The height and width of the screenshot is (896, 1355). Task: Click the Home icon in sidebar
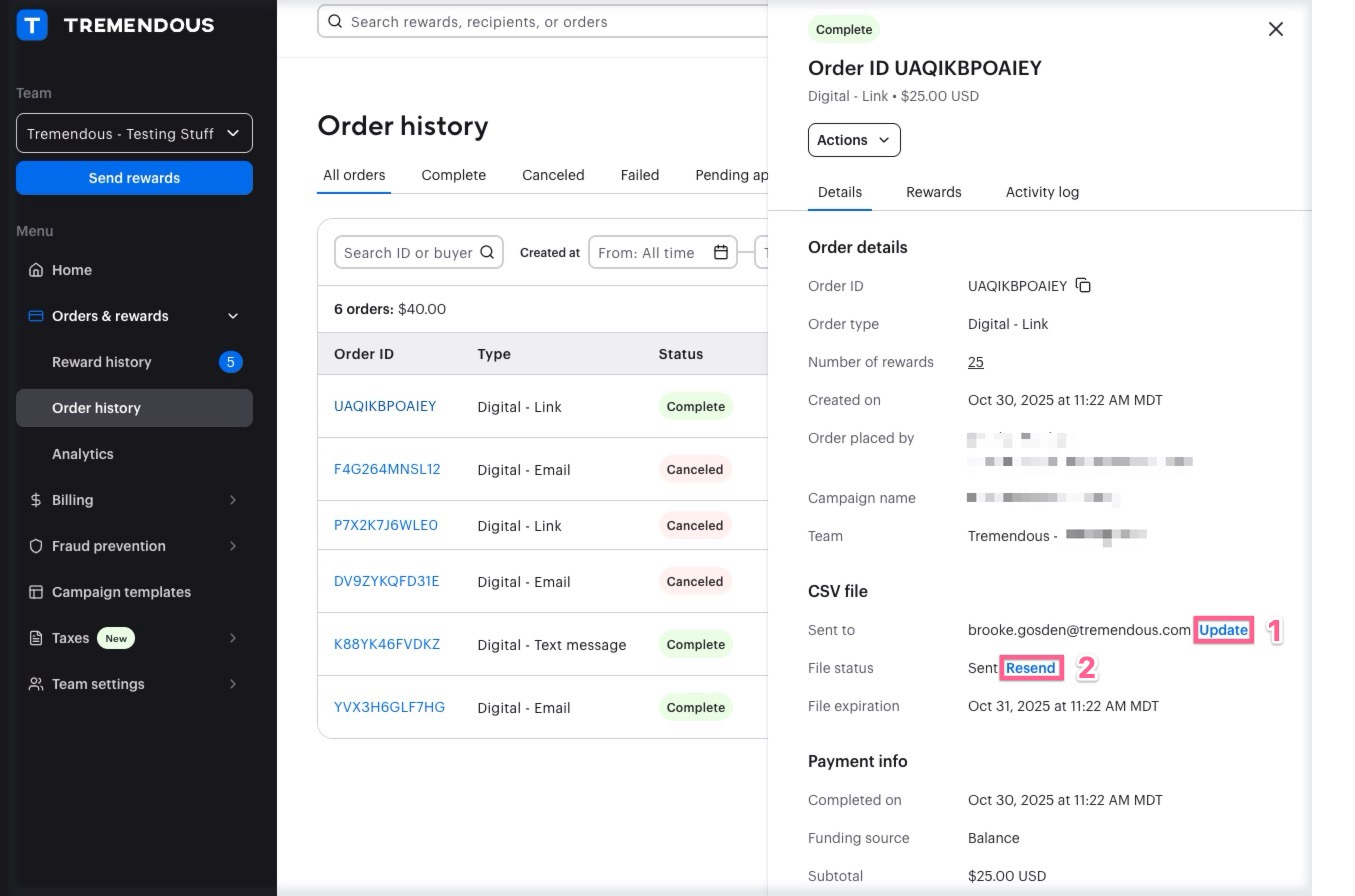point(36,270)
